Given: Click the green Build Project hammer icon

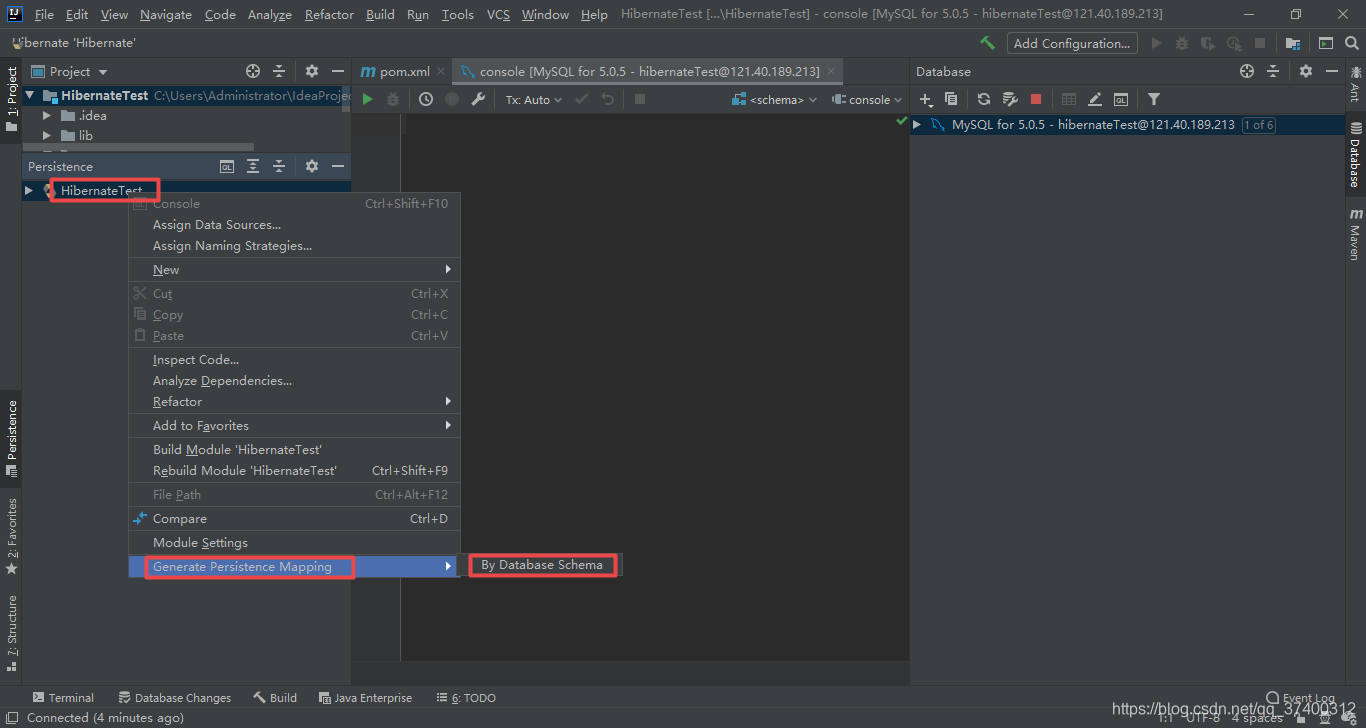Looking at the screenshot, I should tap(987, 43).
